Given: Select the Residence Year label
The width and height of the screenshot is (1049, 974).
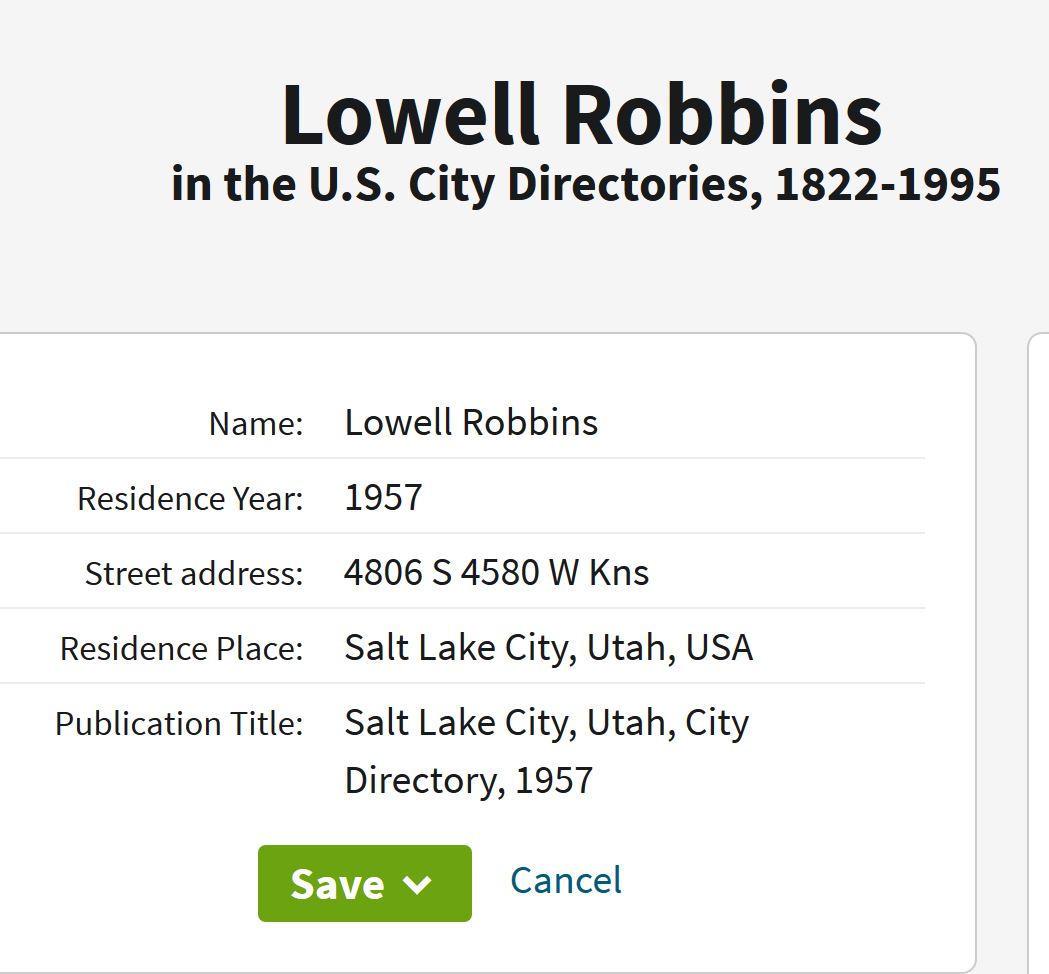Looking at the screenshot, I should pyautogui.click(x=190, y=498).
